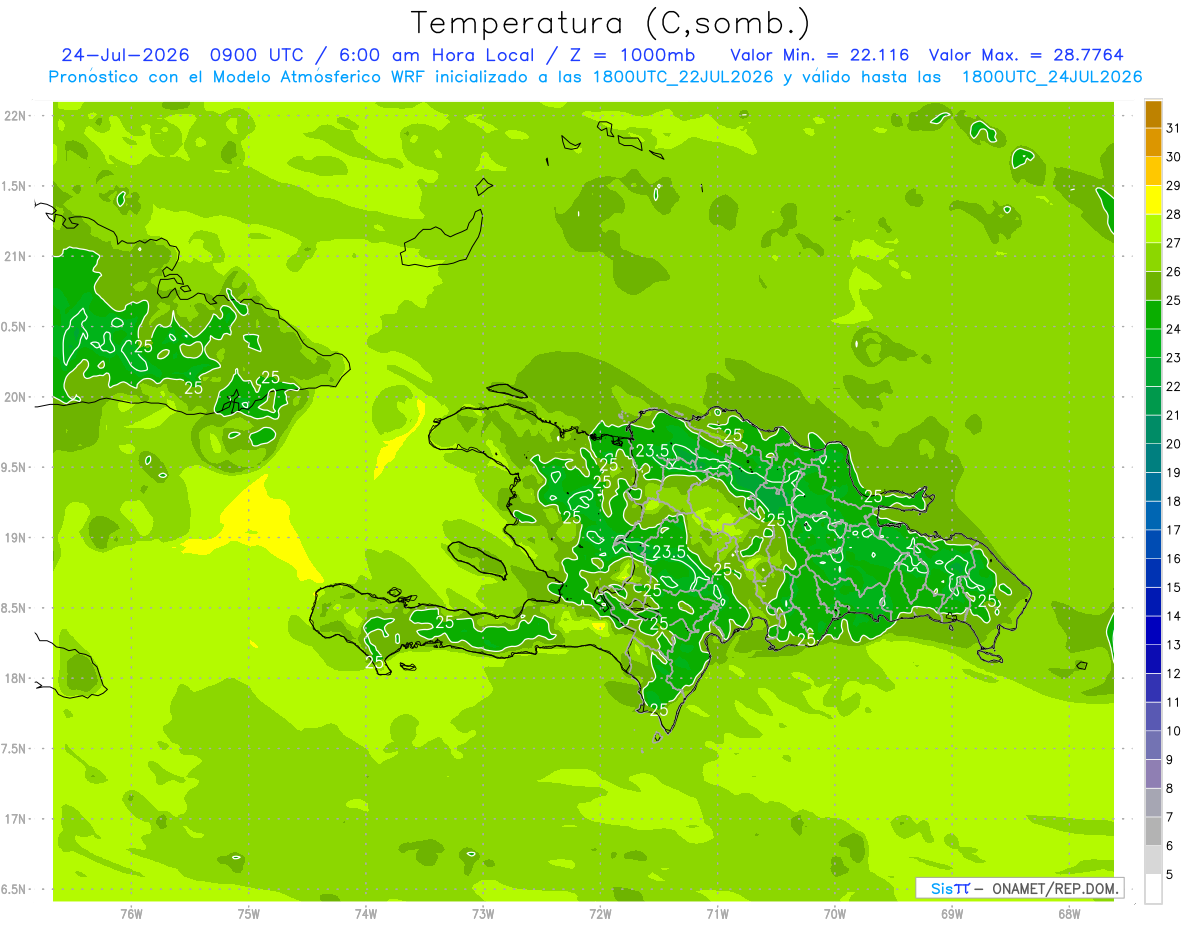1200x927 pixels.
Task: Click the legend label '14'
Action: (x=1174, y=616)
